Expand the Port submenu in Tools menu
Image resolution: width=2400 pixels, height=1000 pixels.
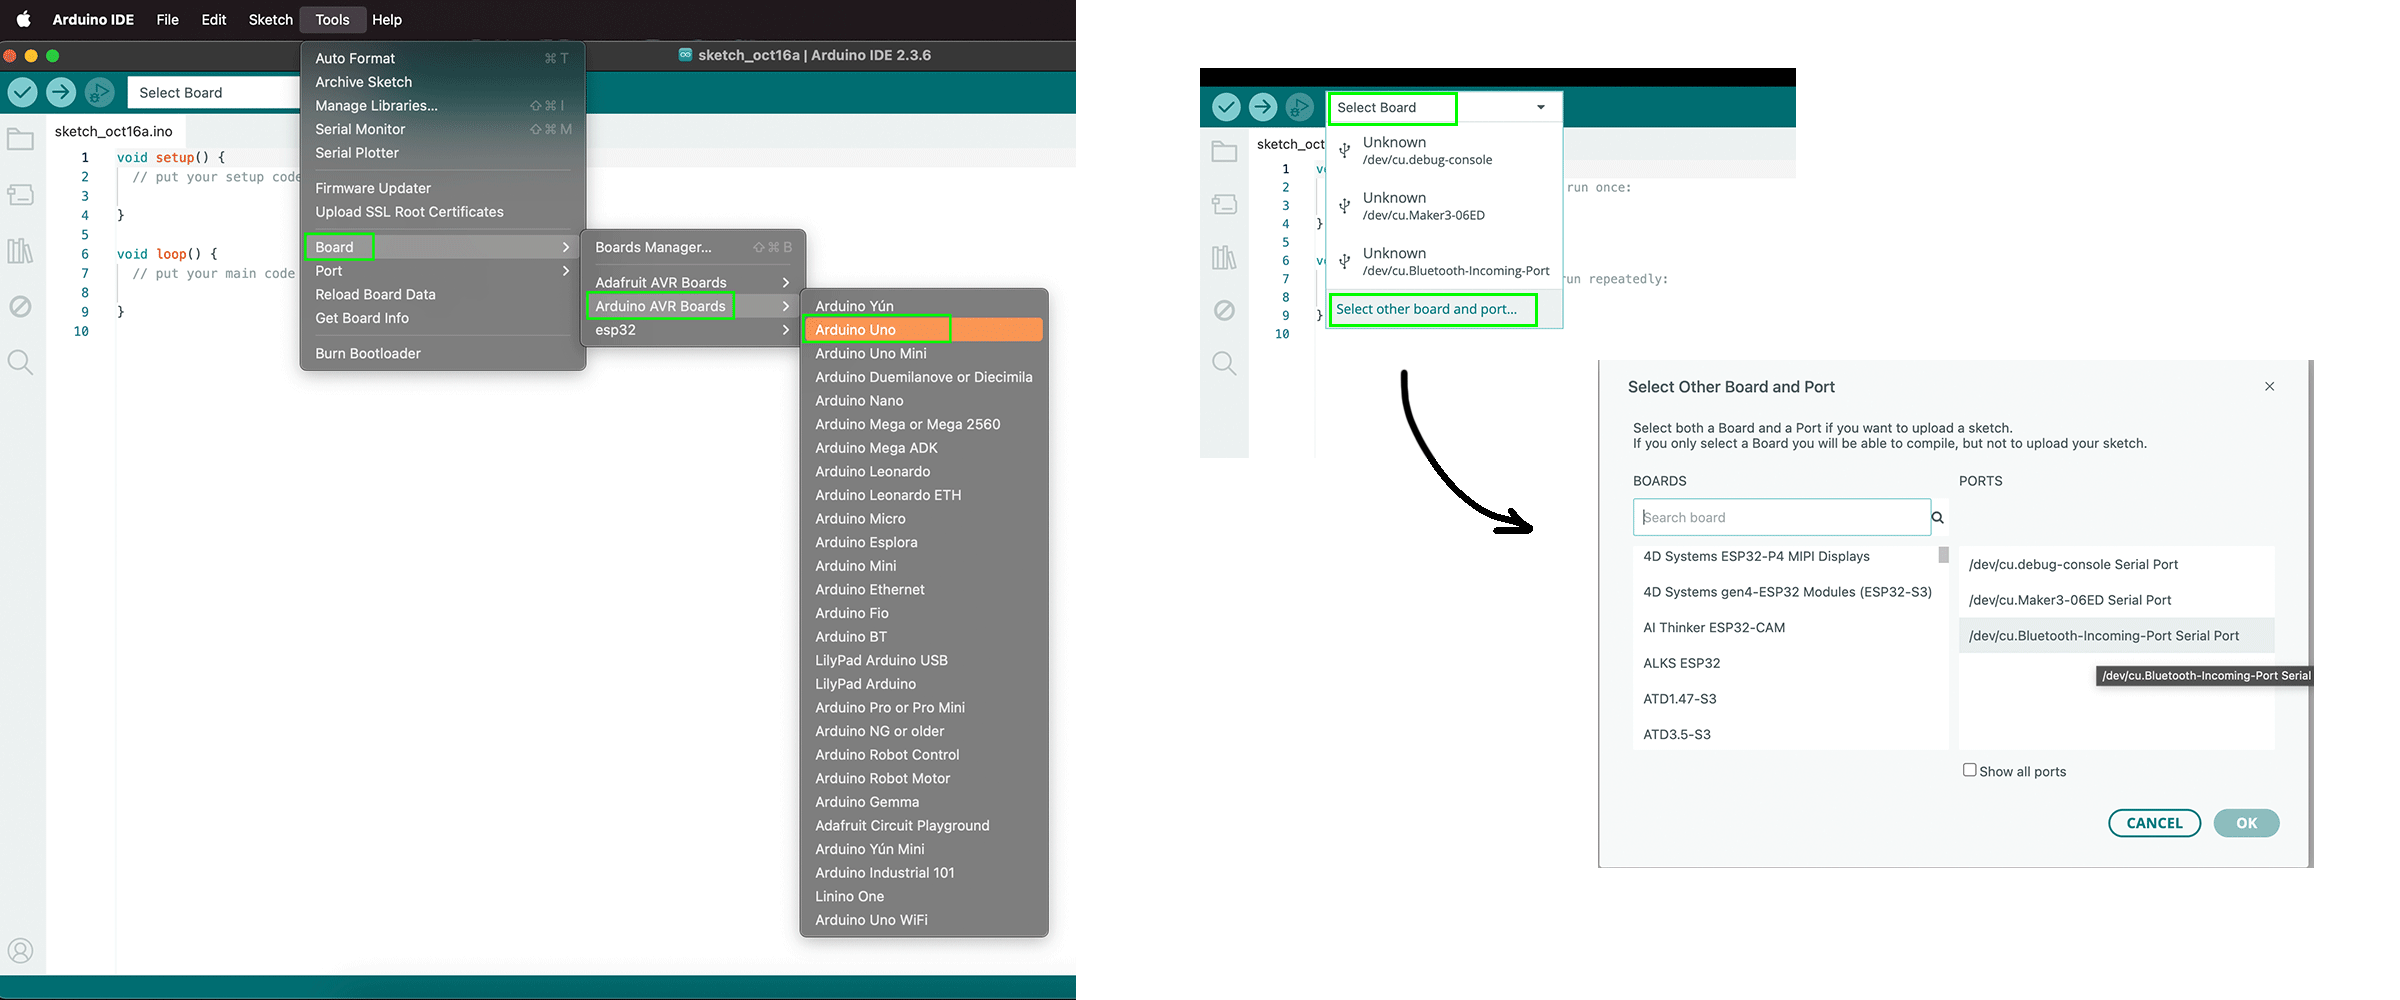(x=442, y=271)
